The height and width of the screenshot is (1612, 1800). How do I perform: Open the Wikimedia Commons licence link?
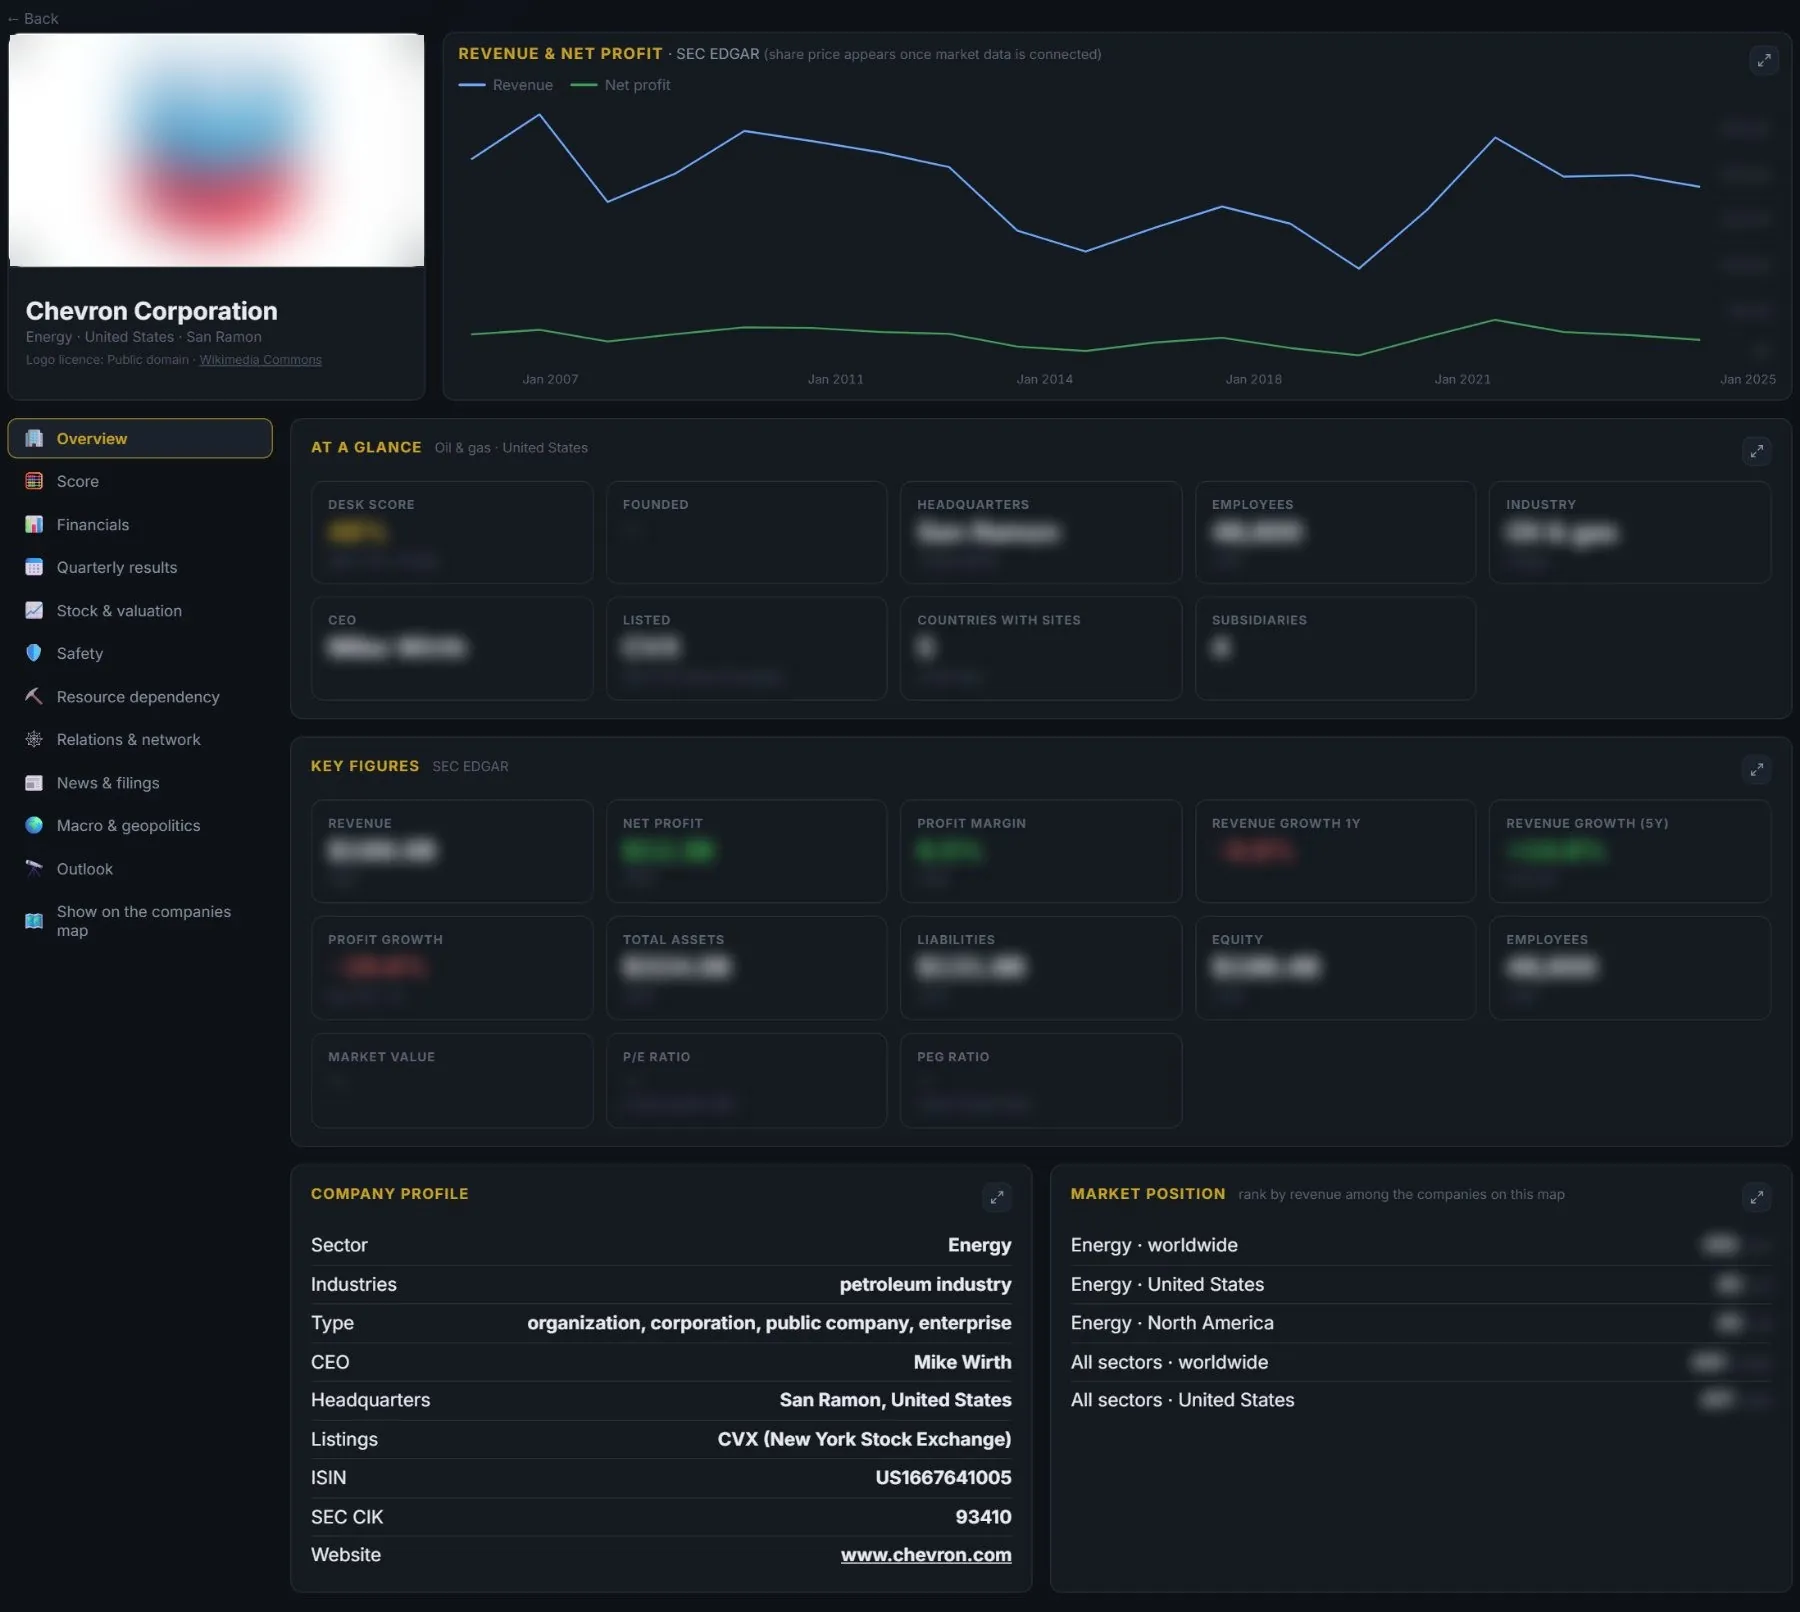(260, 360)
